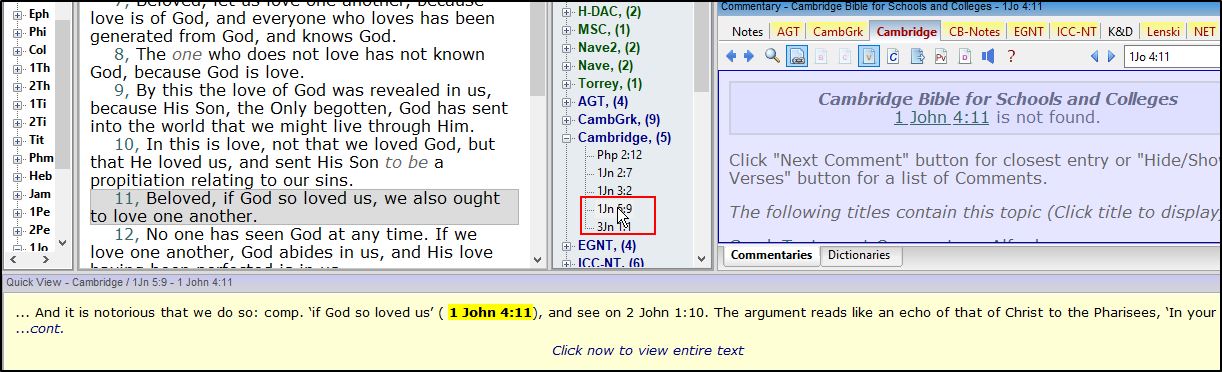Select the Tit book in book tree

pos(36,140)
